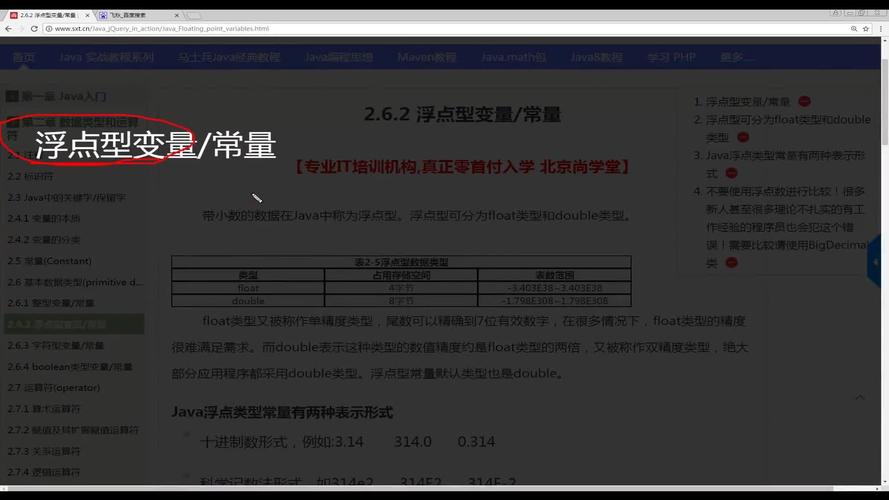Click heading 'Java浮点类型常量有两种表示形式'
The image size is (889, 500).
[282, 412]
